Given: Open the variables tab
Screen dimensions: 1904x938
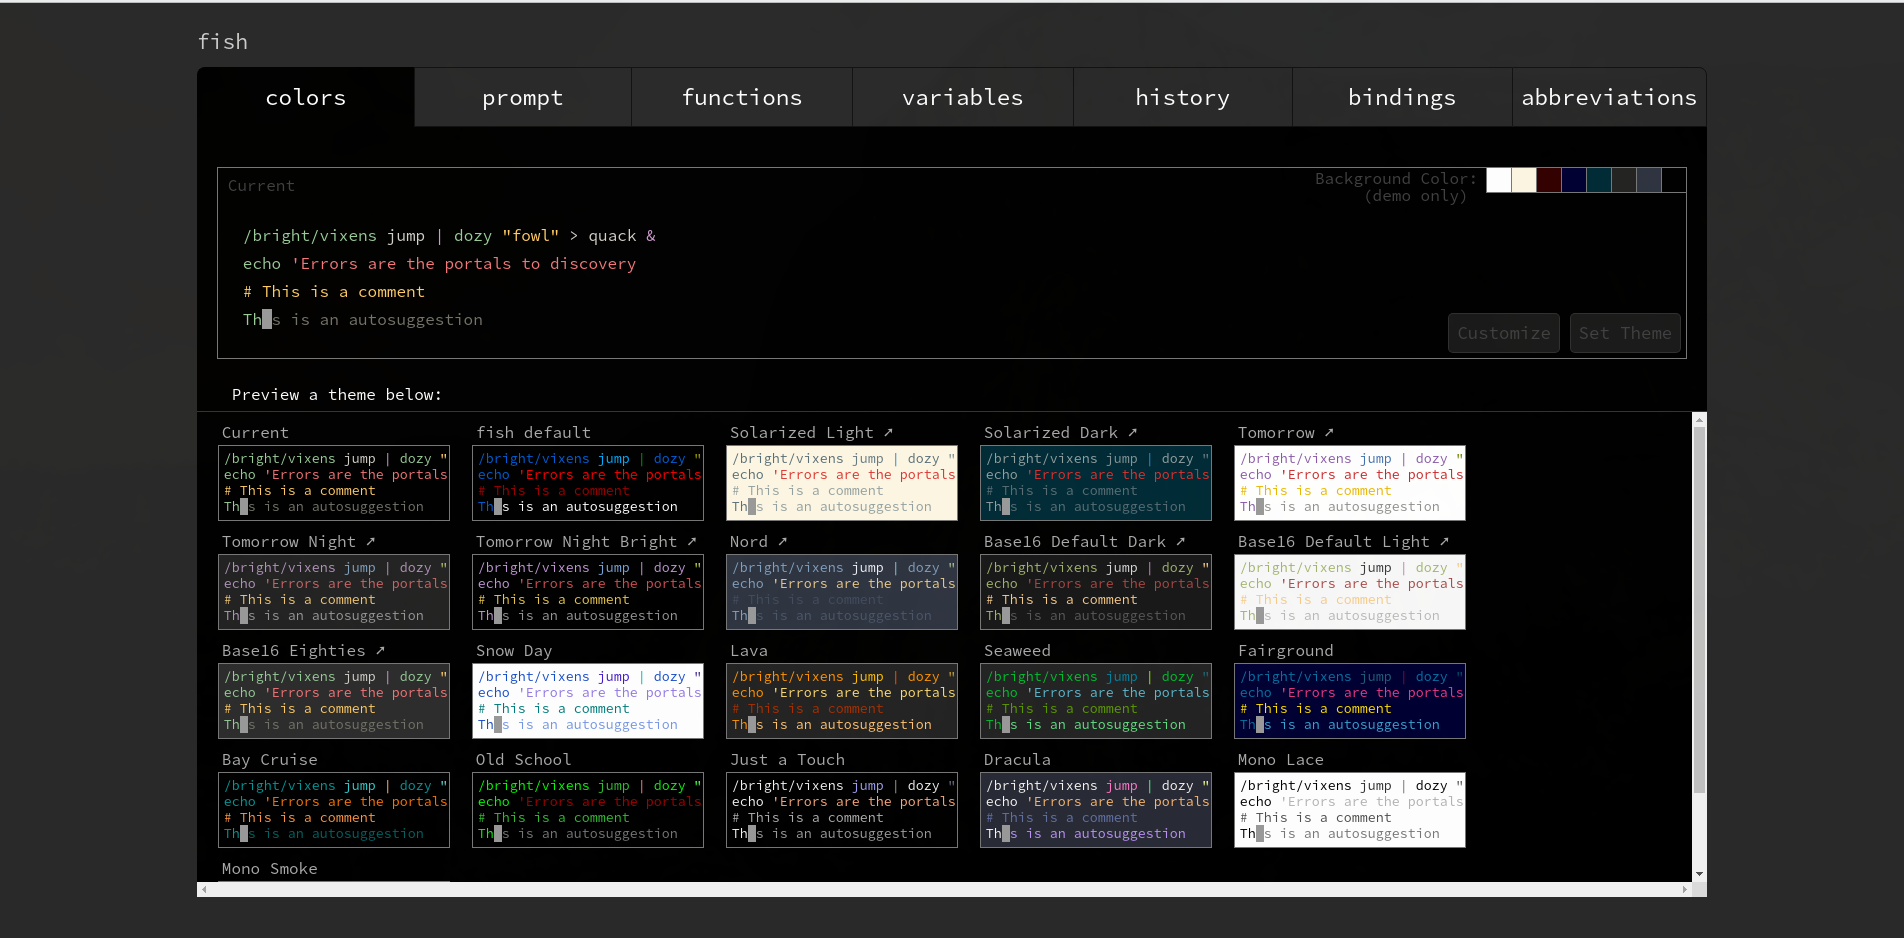Looking at the screenshot, I should [963, 97].
